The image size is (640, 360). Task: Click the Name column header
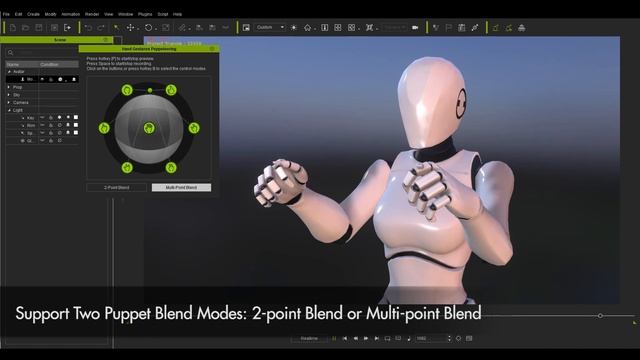[22, 64]
